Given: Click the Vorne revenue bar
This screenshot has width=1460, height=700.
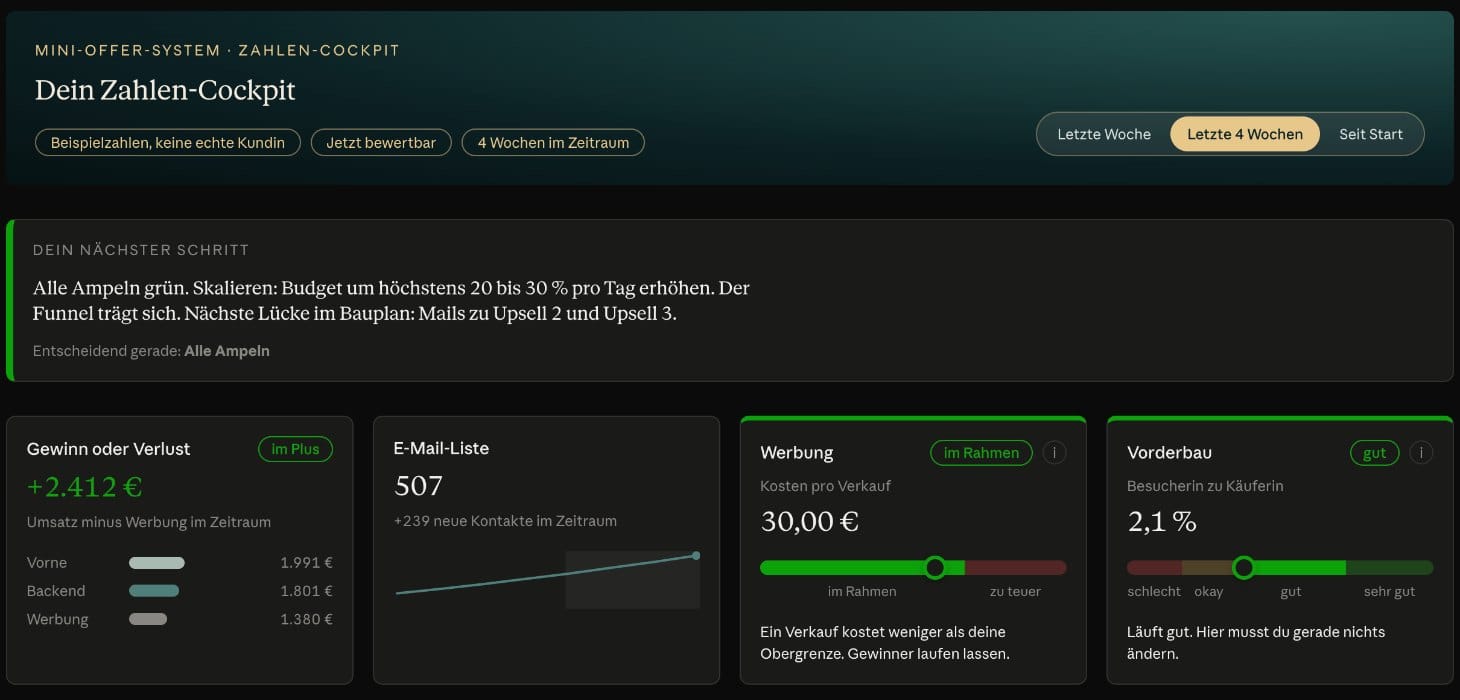Looking at the screenshot, I should tap(157, 563).
